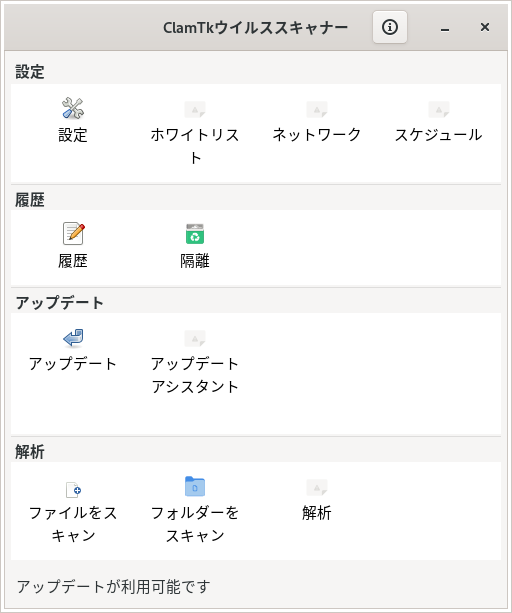Open the 隔離 quarantine recycle bin icon
The width and height of the screenshot is (512, 613).
195,233
